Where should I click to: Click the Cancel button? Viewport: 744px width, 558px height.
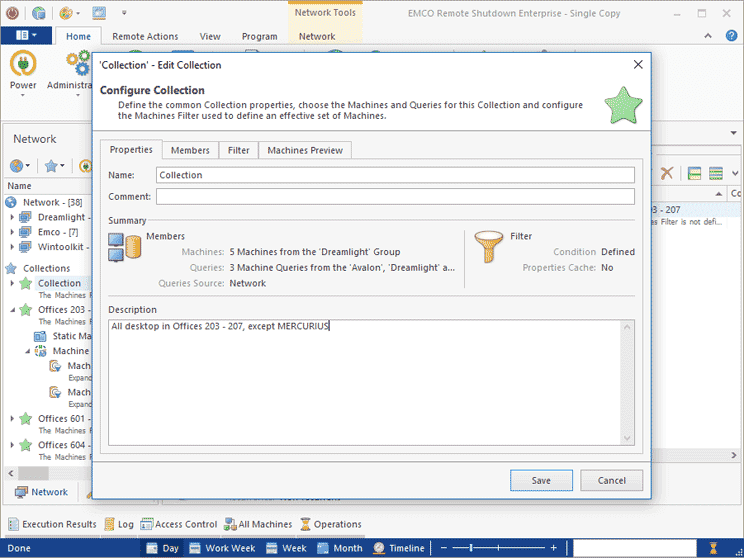click(x=611, y=480)
